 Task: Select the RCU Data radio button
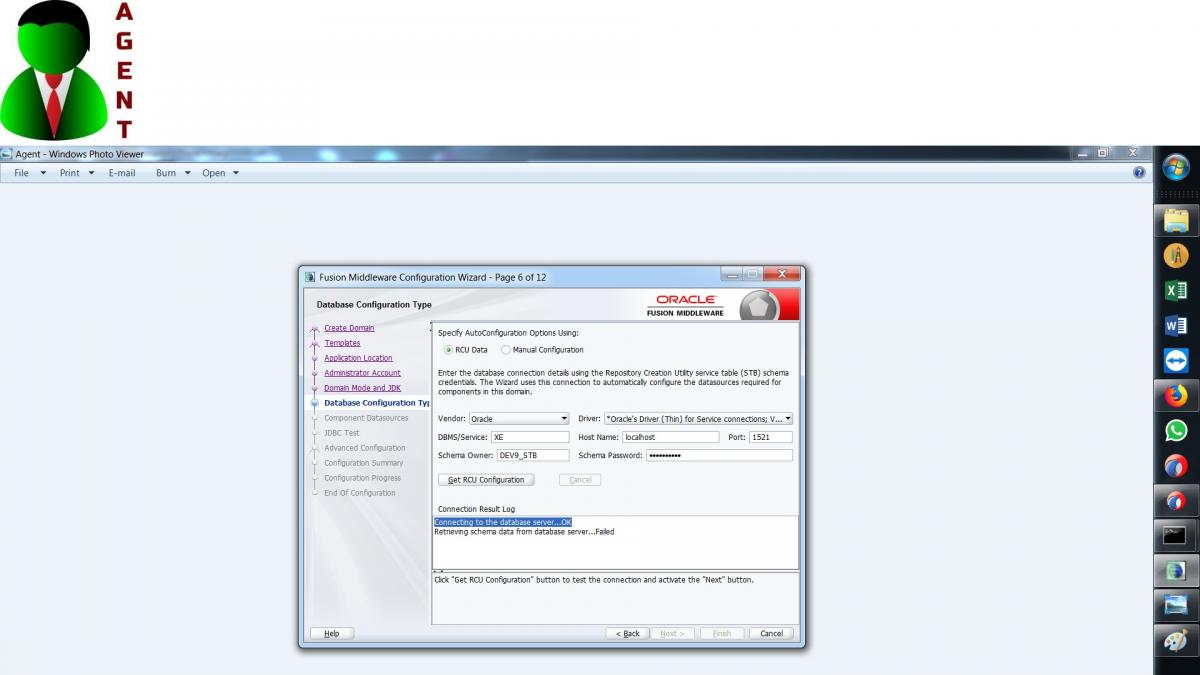coord(448,350)
